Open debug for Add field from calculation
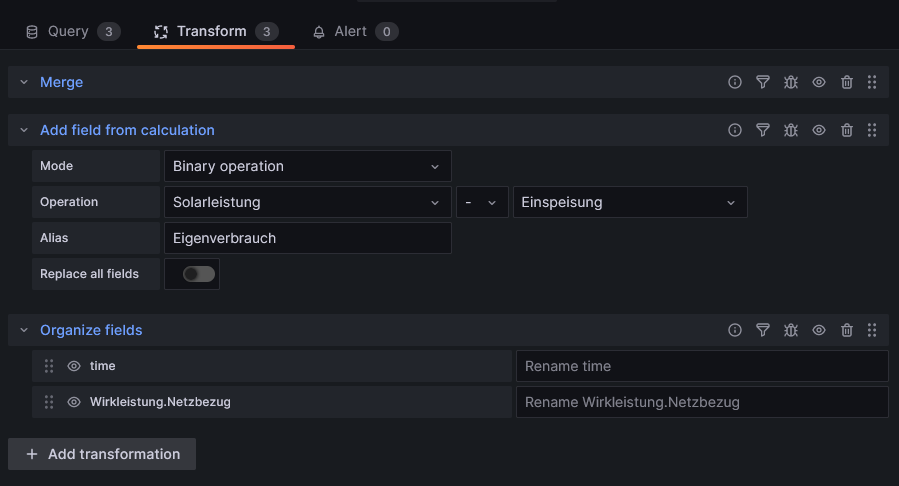 791,130
